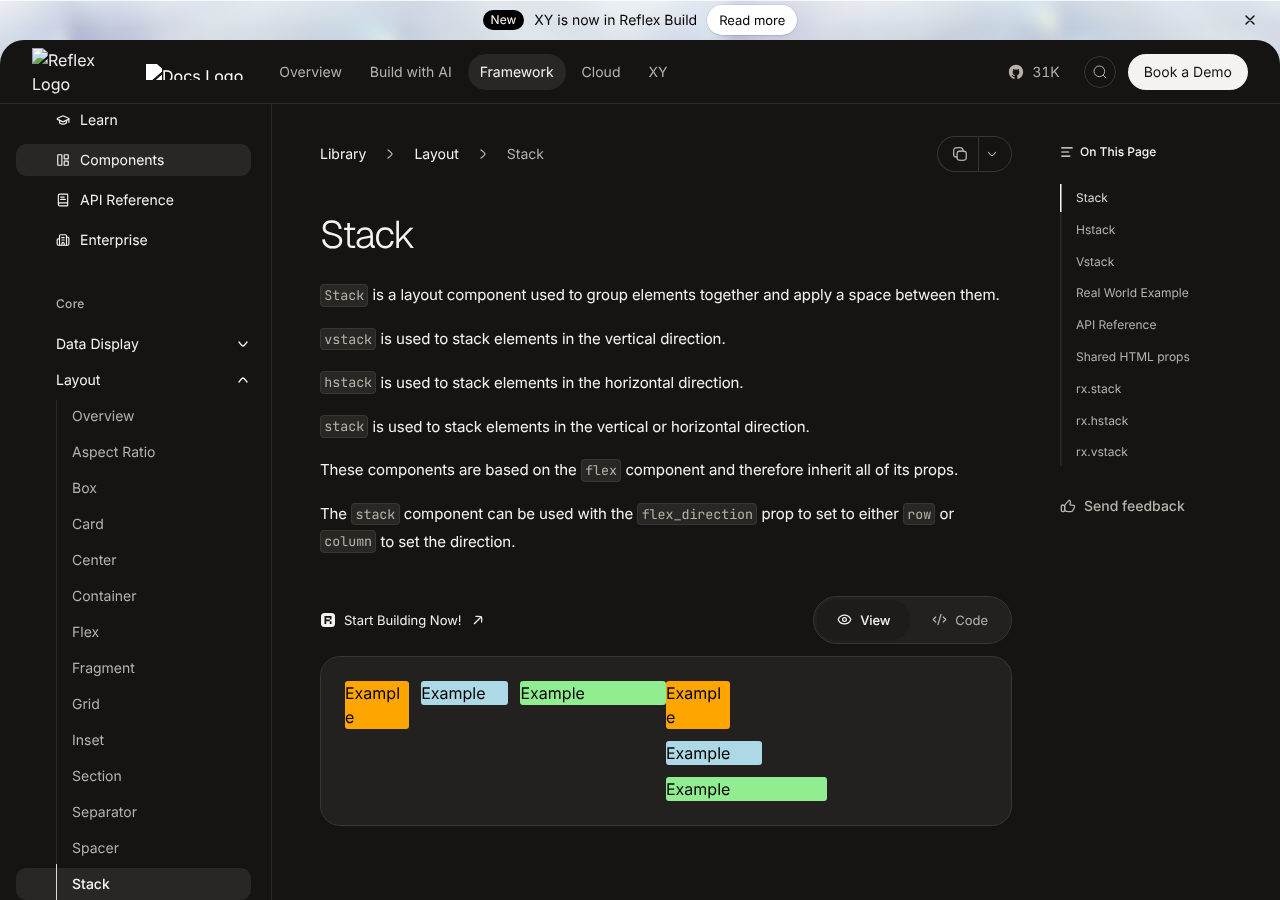Click the Send feedback thumbs-up icon

click(x=1068, y=506)
